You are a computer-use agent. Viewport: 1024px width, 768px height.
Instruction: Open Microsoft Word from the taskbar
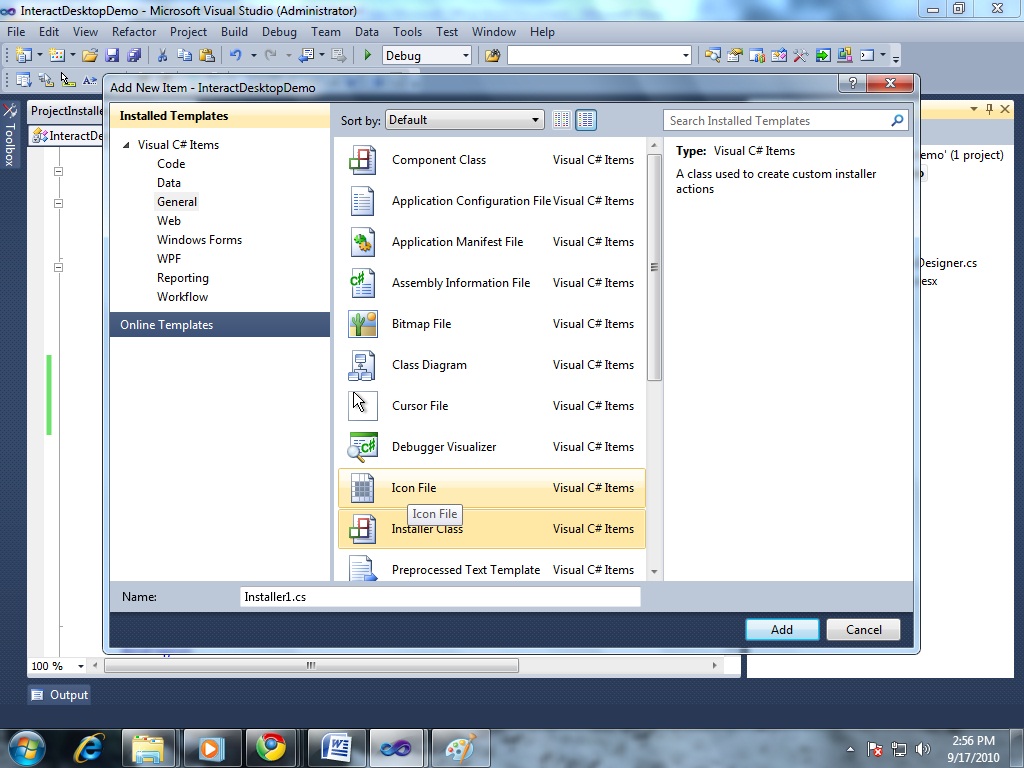tap(336, 748)
